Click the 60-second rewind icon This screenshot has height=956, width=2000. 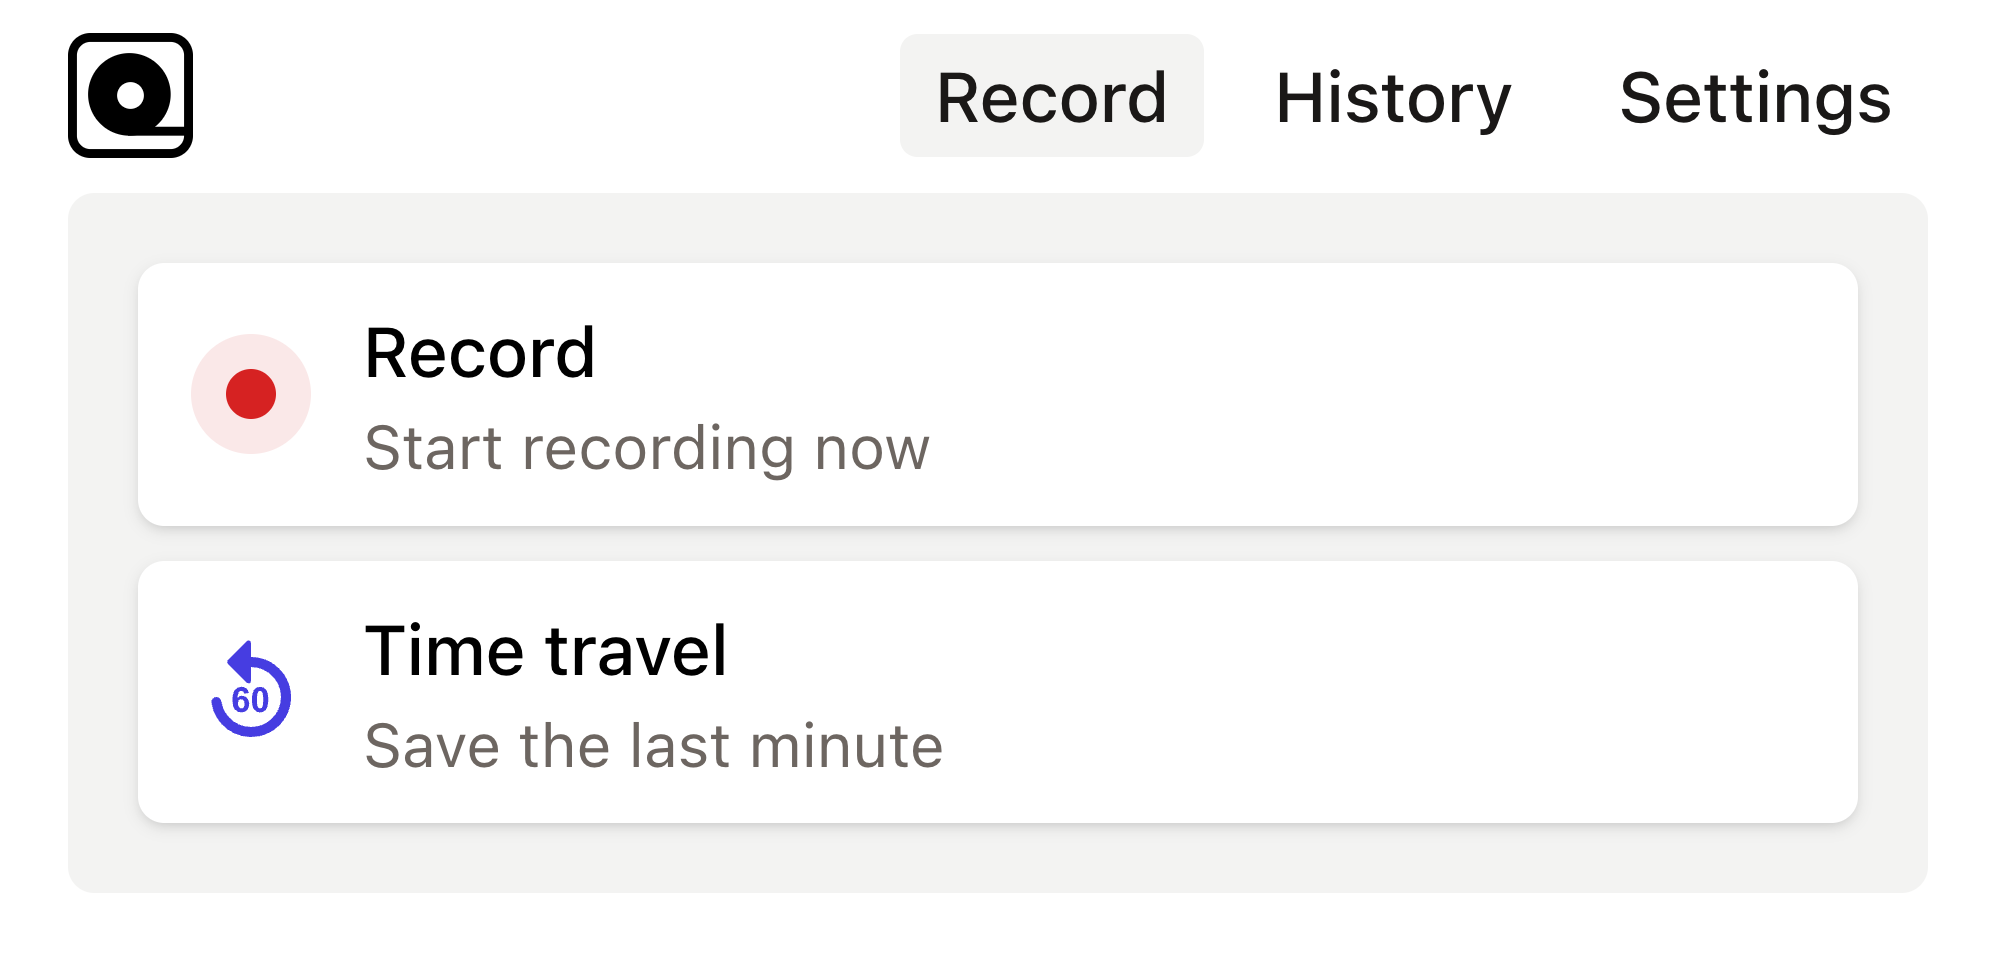pos(251,692)
